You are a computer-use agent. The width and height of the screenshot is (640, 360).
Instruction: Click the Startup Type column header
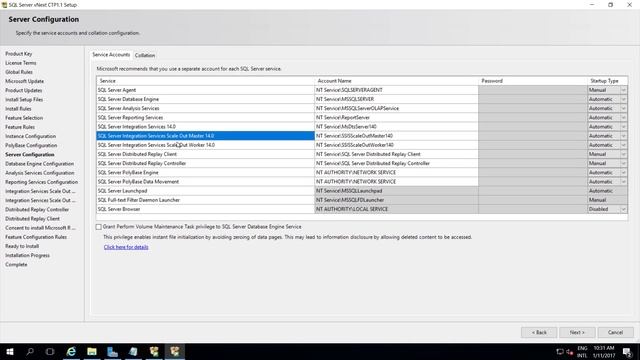pyautogui.click(x=607, y=81)
